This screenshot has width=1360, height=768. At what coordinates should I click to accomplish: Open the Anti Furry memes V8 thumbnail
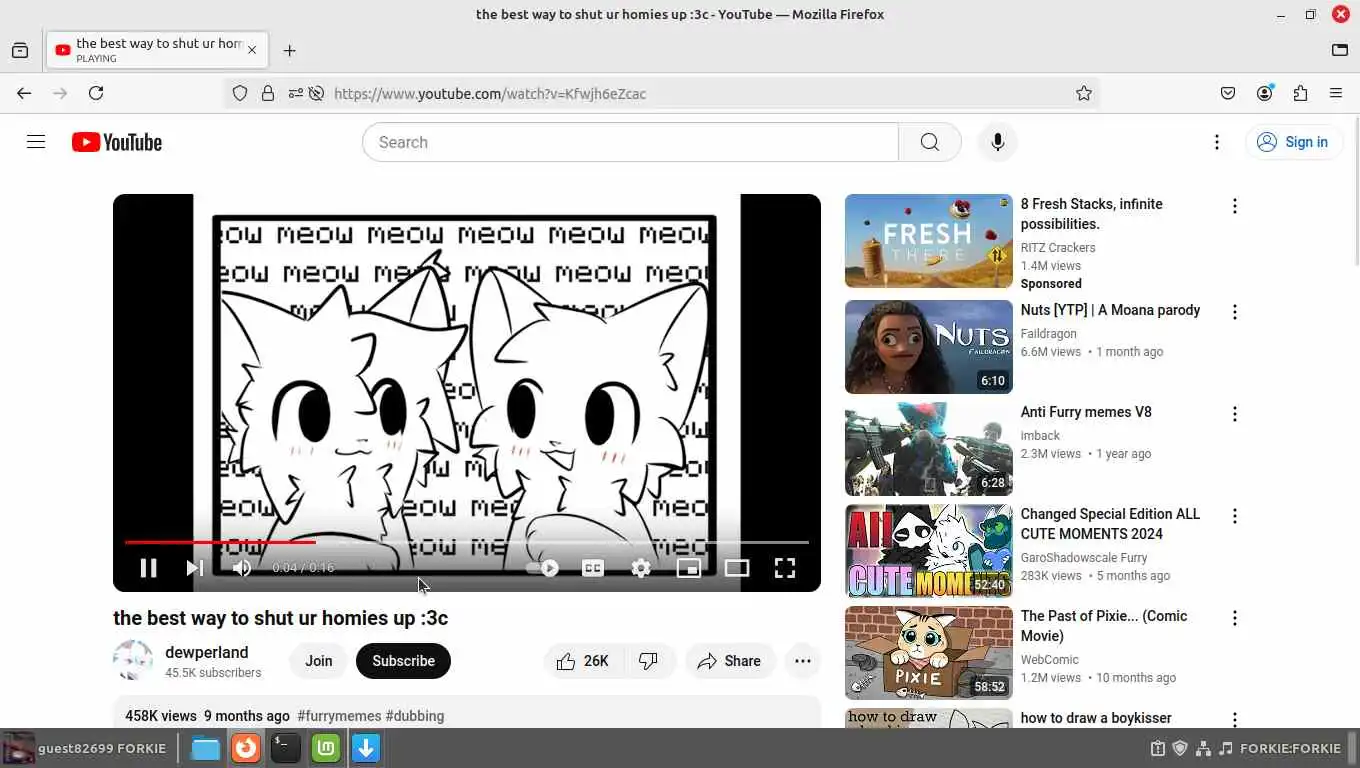click(x=929, y=449)
